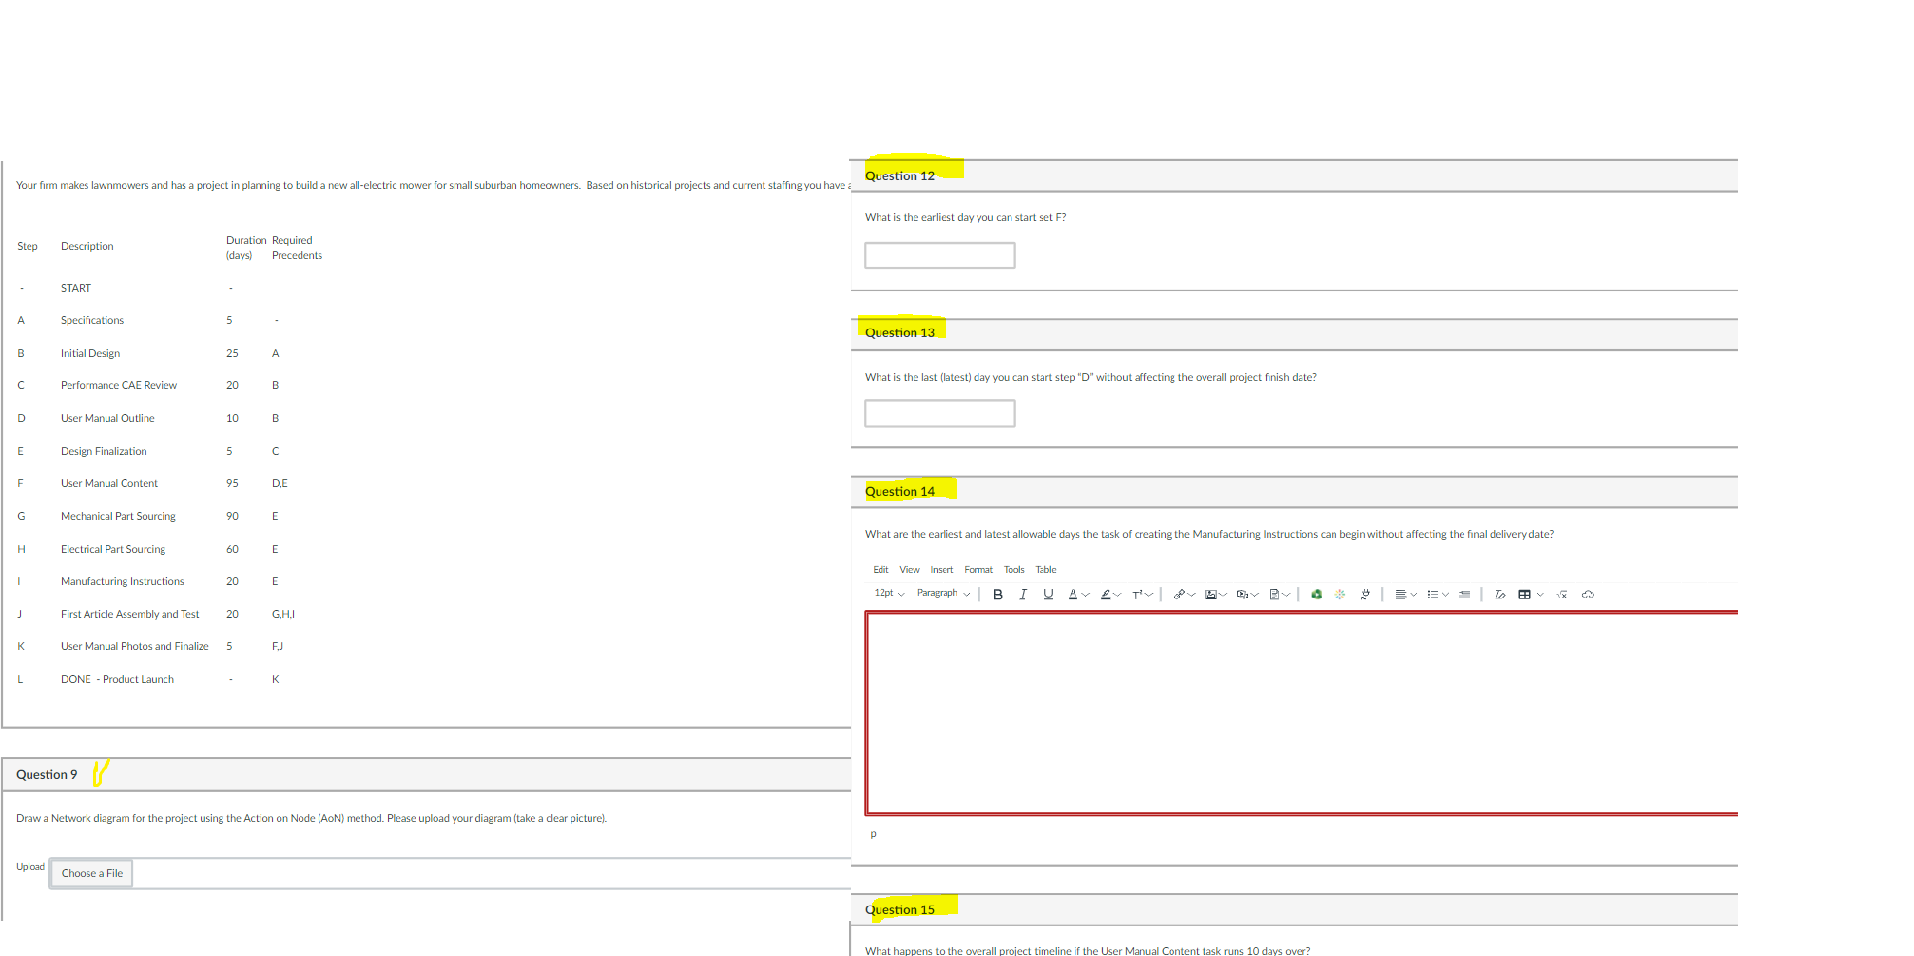Click 'First Article Assembly and Test' text

[x=130, y=615]
